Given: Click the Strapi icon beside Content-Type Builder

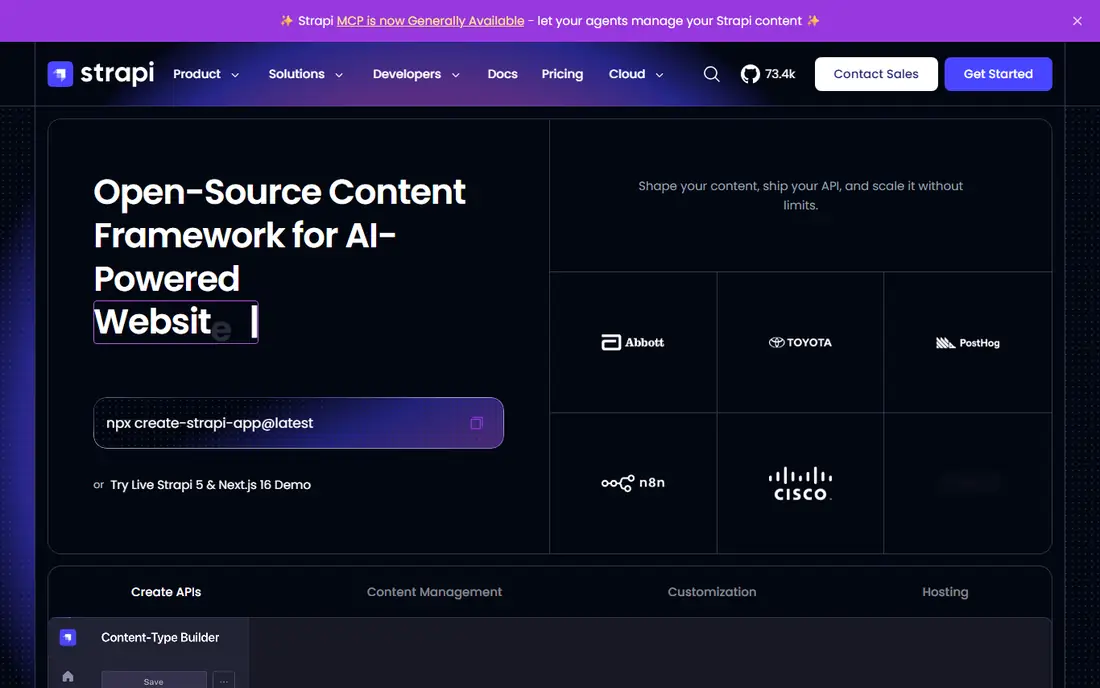Looking at the screenshot, I should (68, 637).
